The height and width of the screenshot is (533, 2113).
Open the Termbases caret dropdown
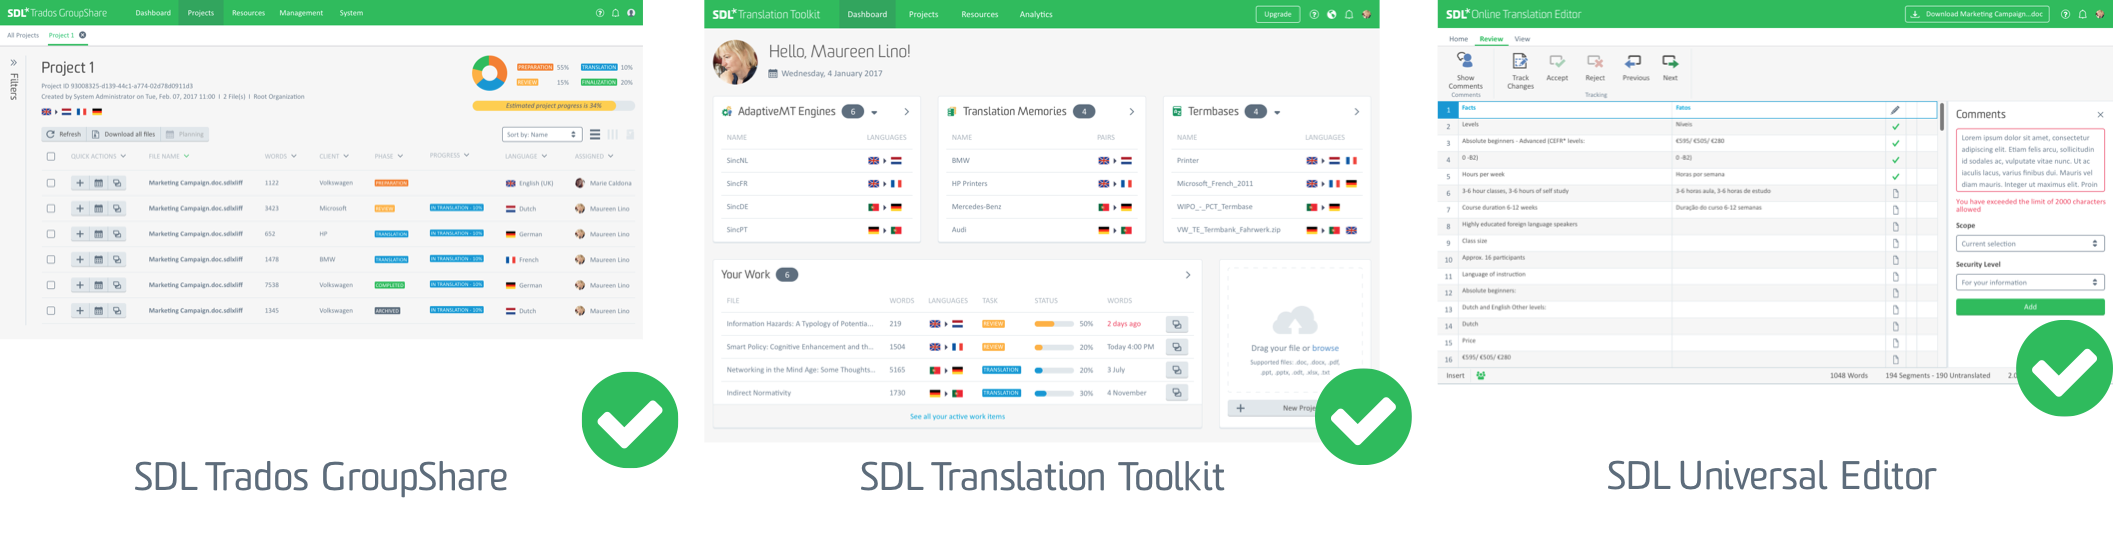(1277, 112)
